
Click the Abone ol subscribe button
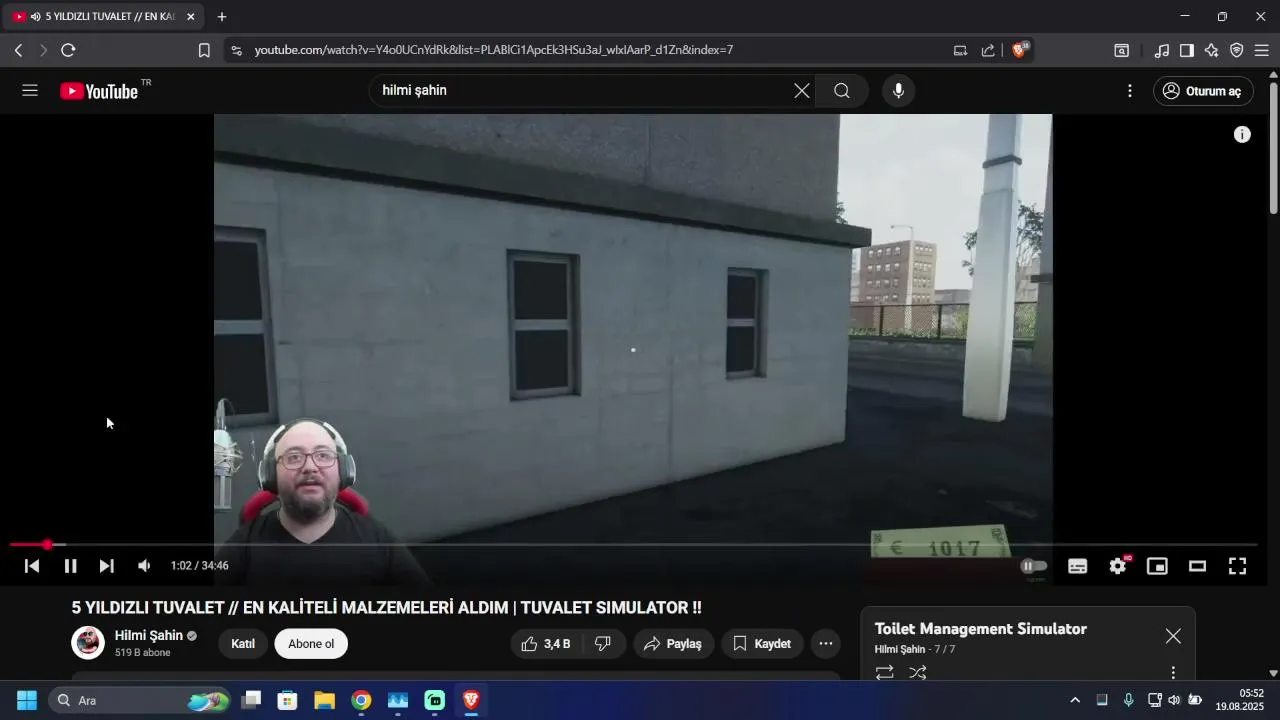click(311, 644)
